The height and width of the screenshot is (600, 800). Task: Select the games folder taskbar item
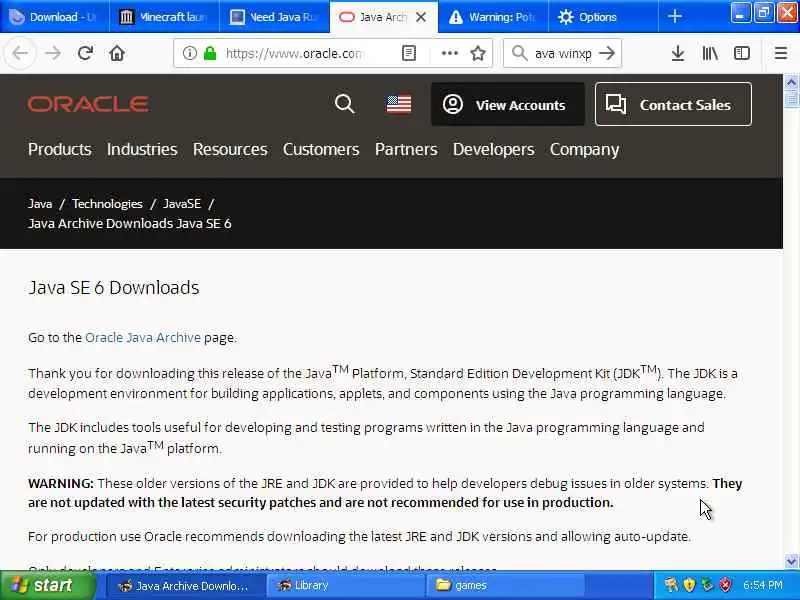505,585
